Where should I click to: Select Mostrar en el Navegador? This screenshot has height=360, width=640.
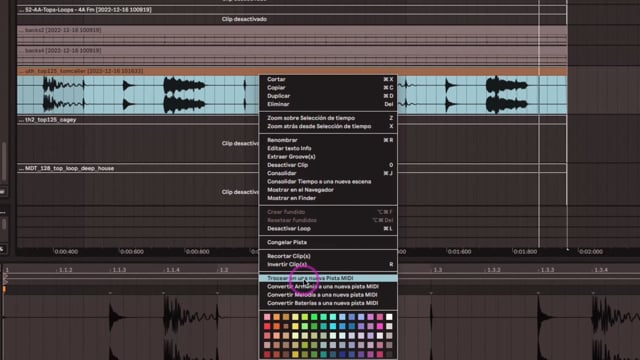(328, 190)
